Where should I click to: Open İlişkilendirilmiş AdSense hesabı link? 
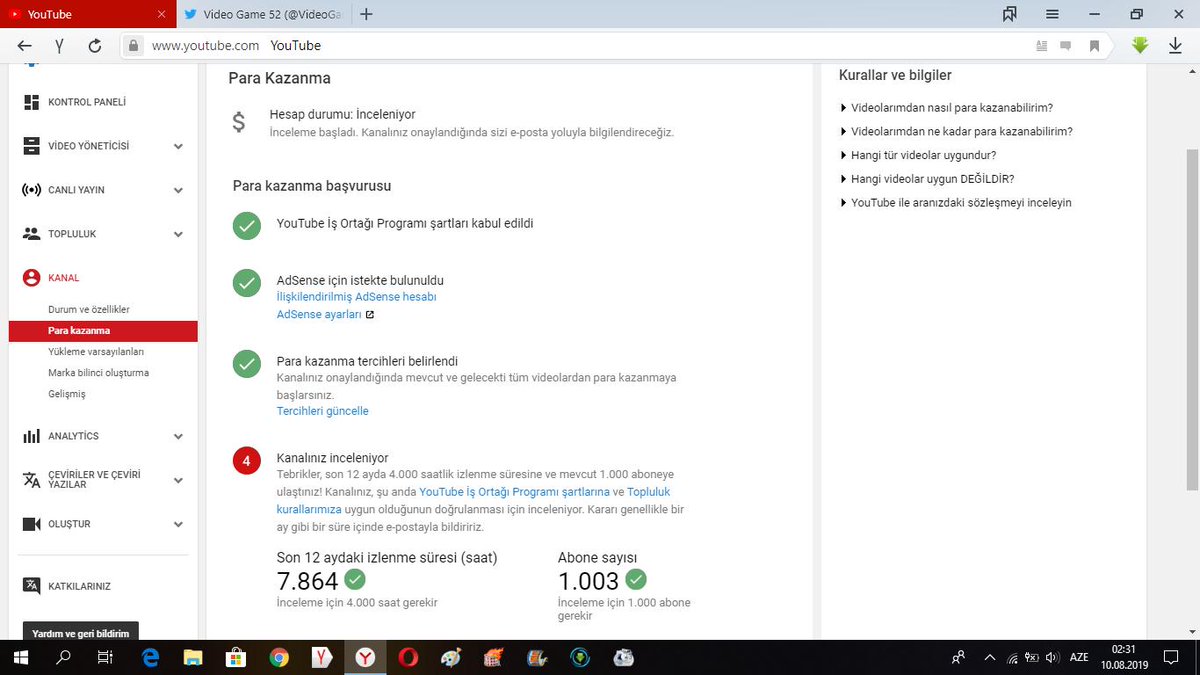pos(356,297)
